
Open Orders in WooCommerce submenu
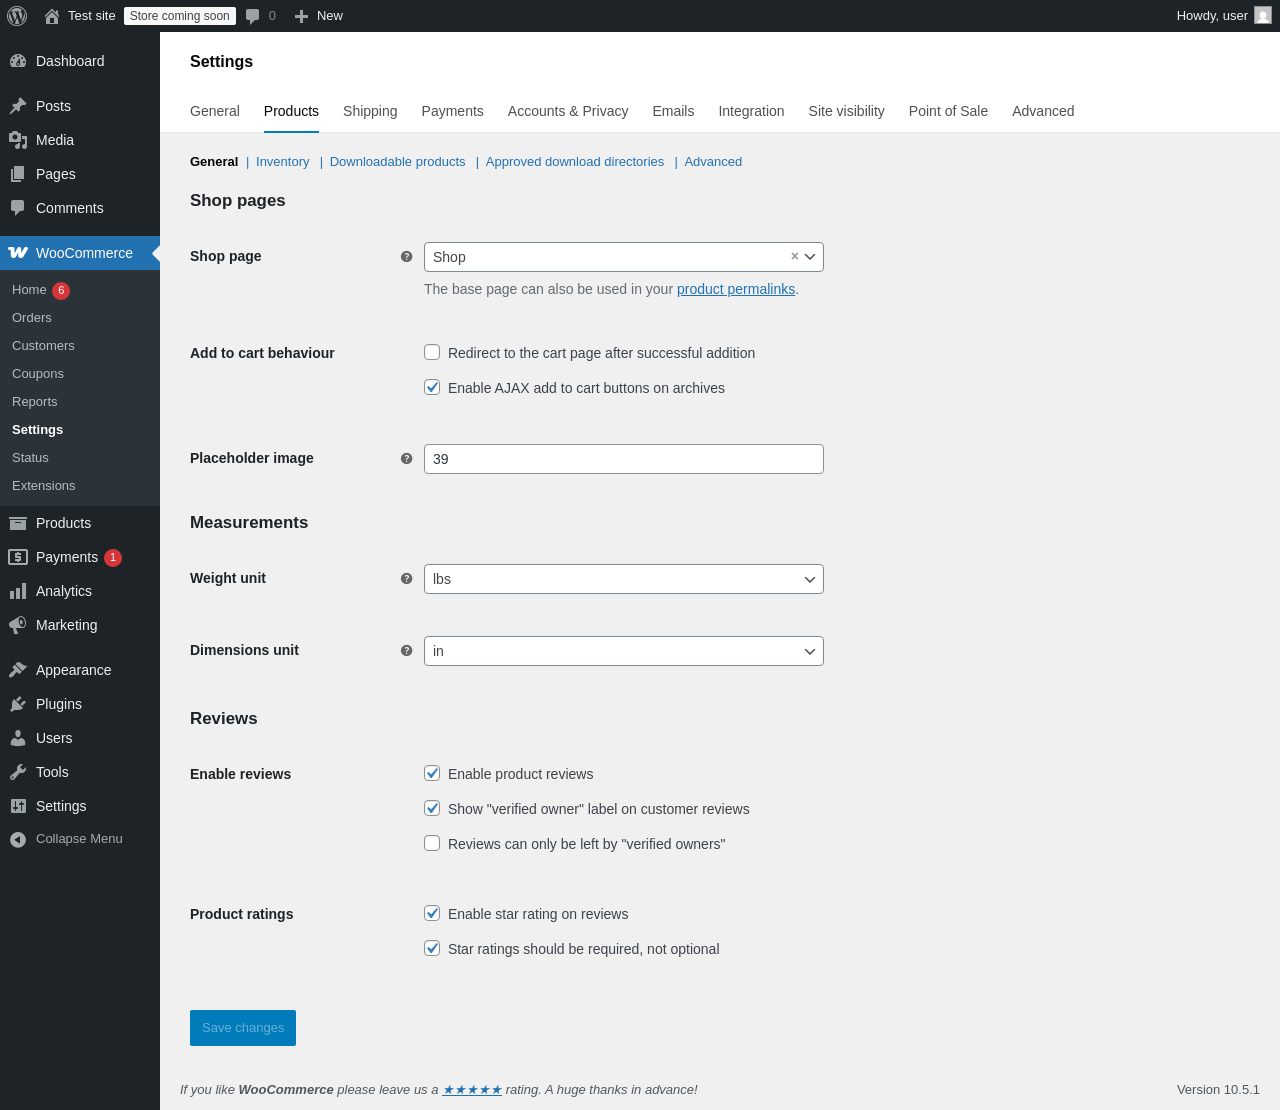(x=32, y=318)
